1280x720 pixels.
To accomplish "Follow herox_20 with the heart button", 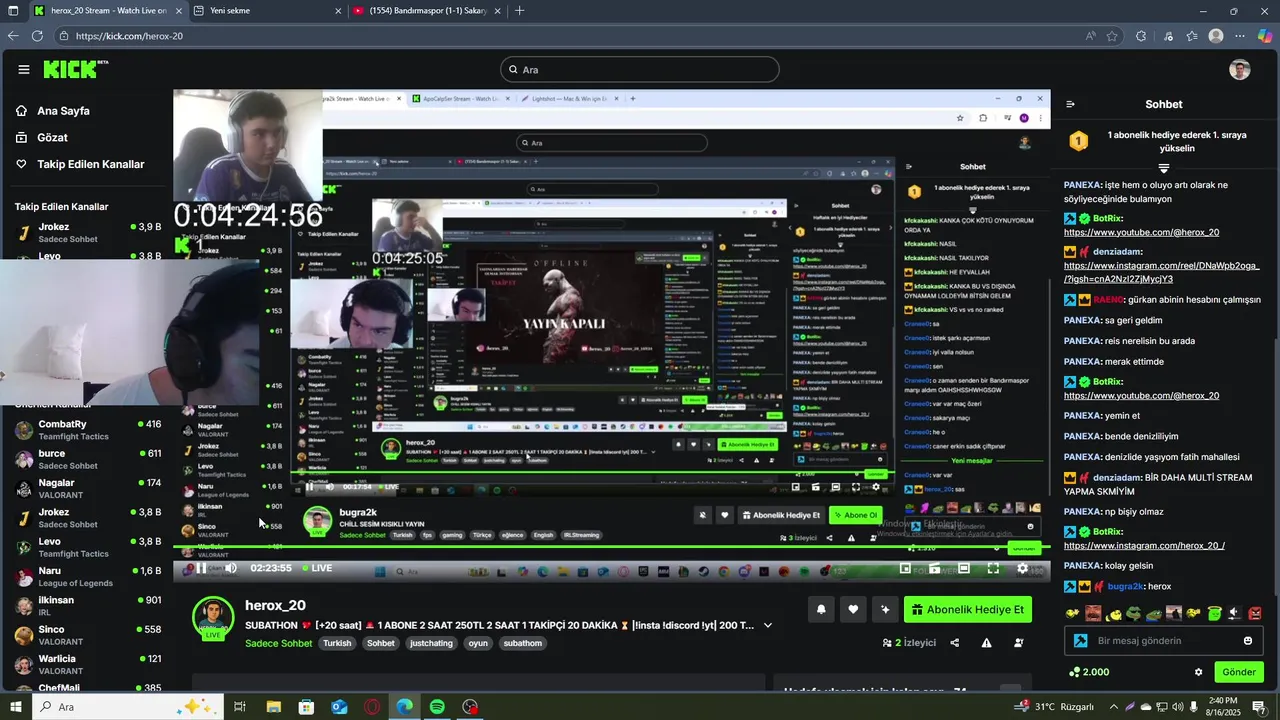I will (853, 609).
